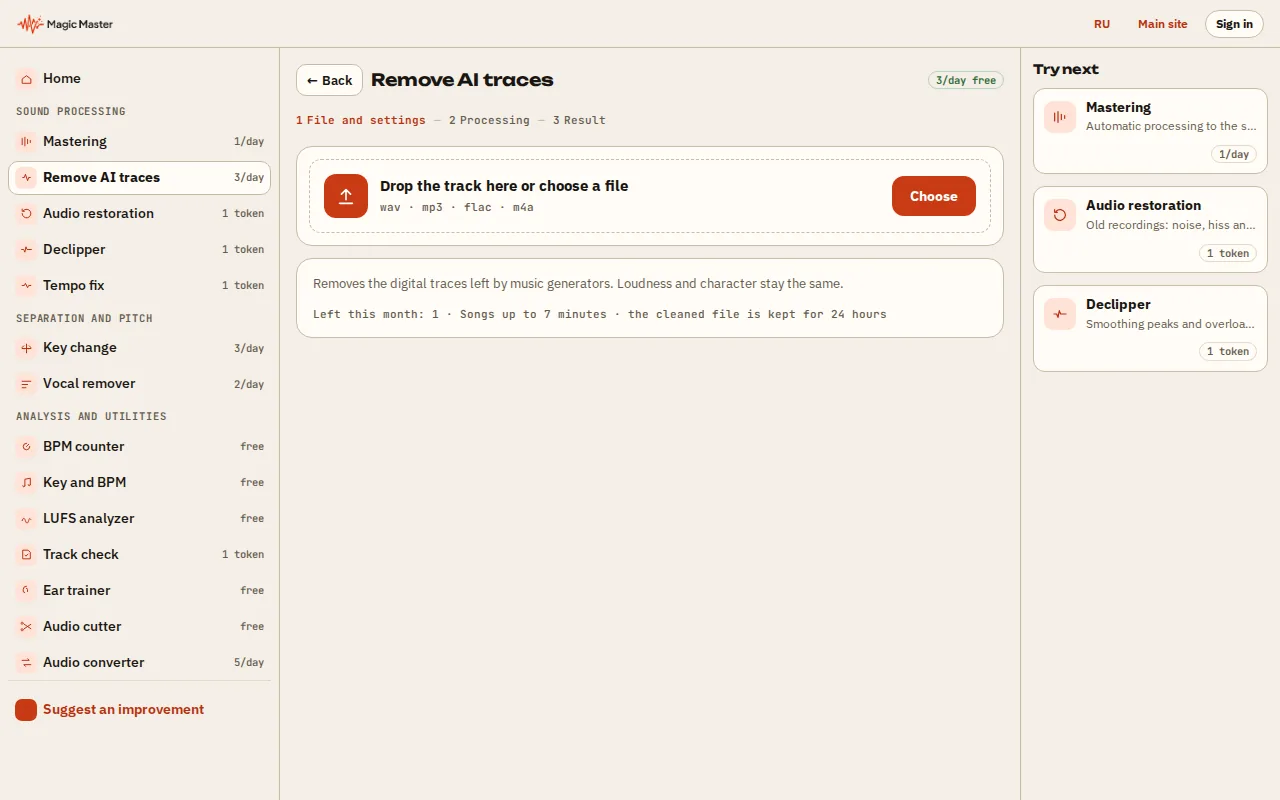Switch language with the RU link
The width and height of the screenshot is (1280, 800).
1102,24
